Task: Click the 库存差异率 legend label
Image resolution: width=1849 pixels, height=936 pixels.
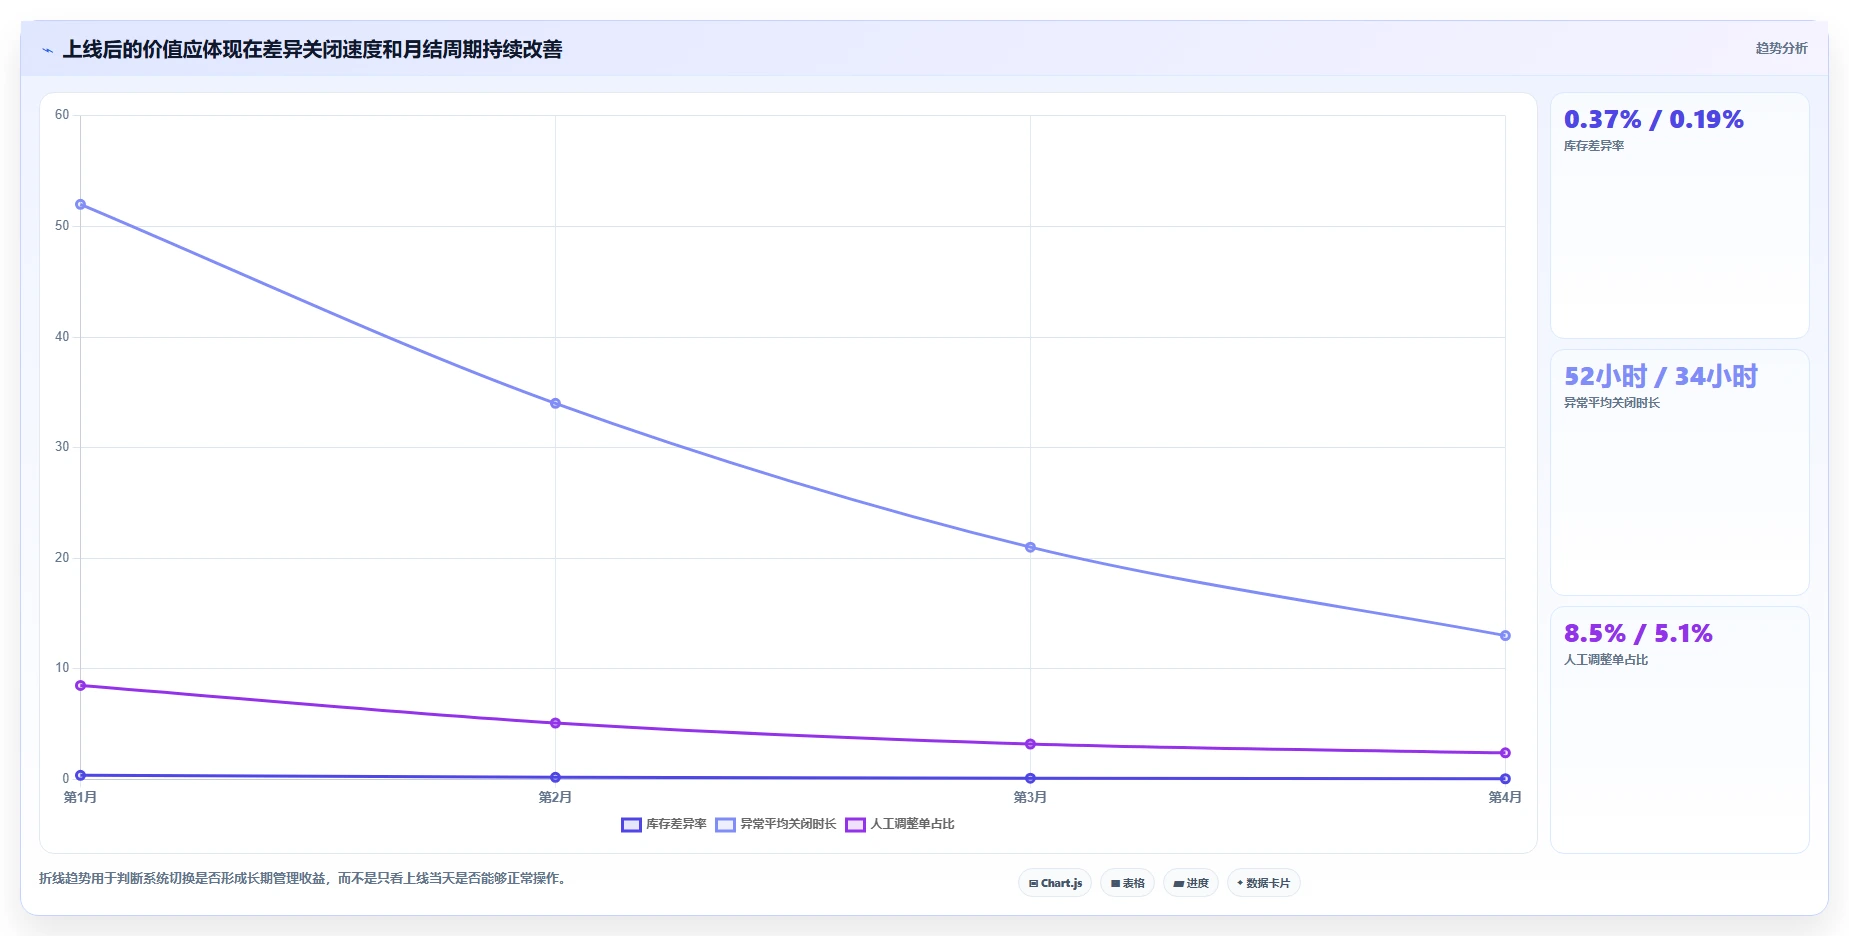Action: click(676, 824)
